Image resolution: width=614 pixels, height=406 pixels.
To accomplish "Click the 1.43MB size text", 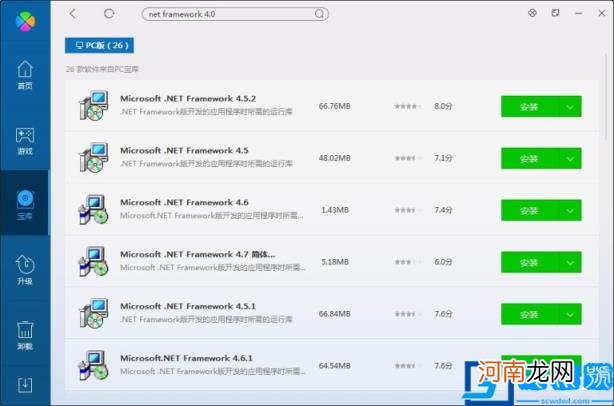I will pyautogui.click(x=335, y=210).
